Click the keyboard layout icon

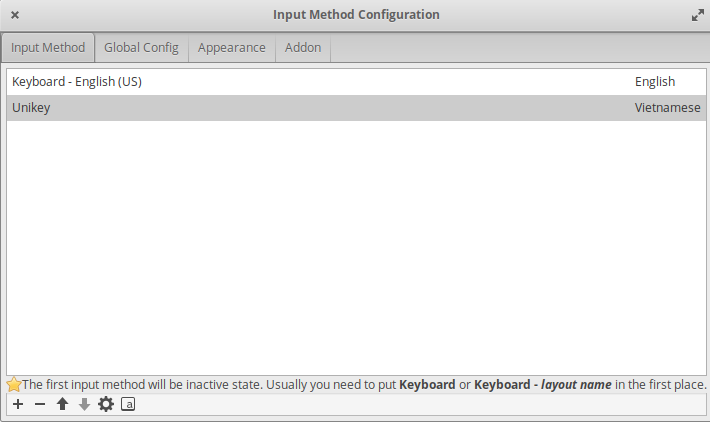pos(128,405)
